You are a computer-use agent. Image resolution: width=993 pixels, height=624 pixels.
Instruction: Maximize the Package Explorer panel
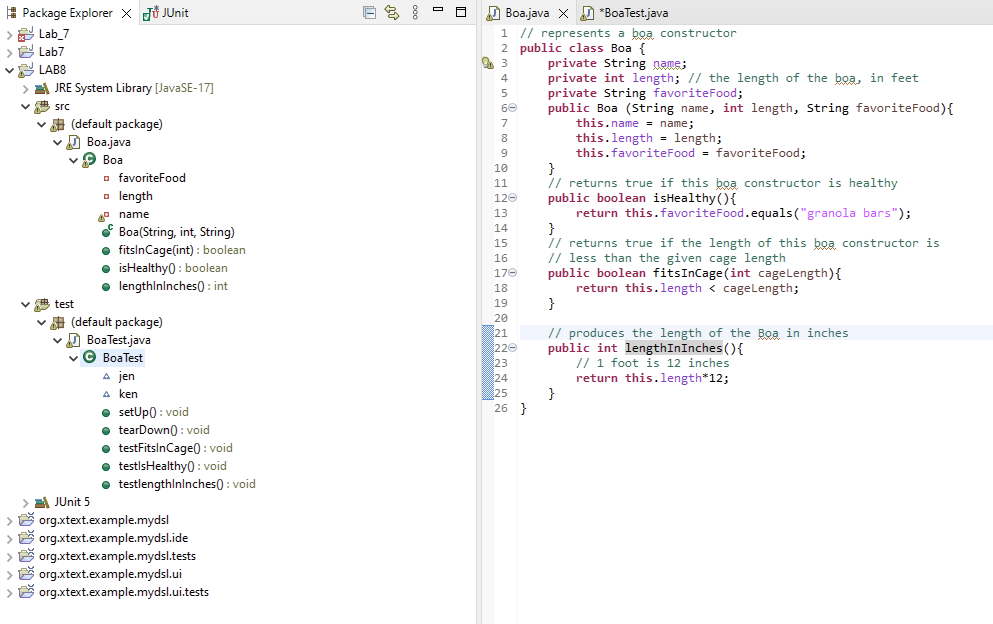click(461, 11)
